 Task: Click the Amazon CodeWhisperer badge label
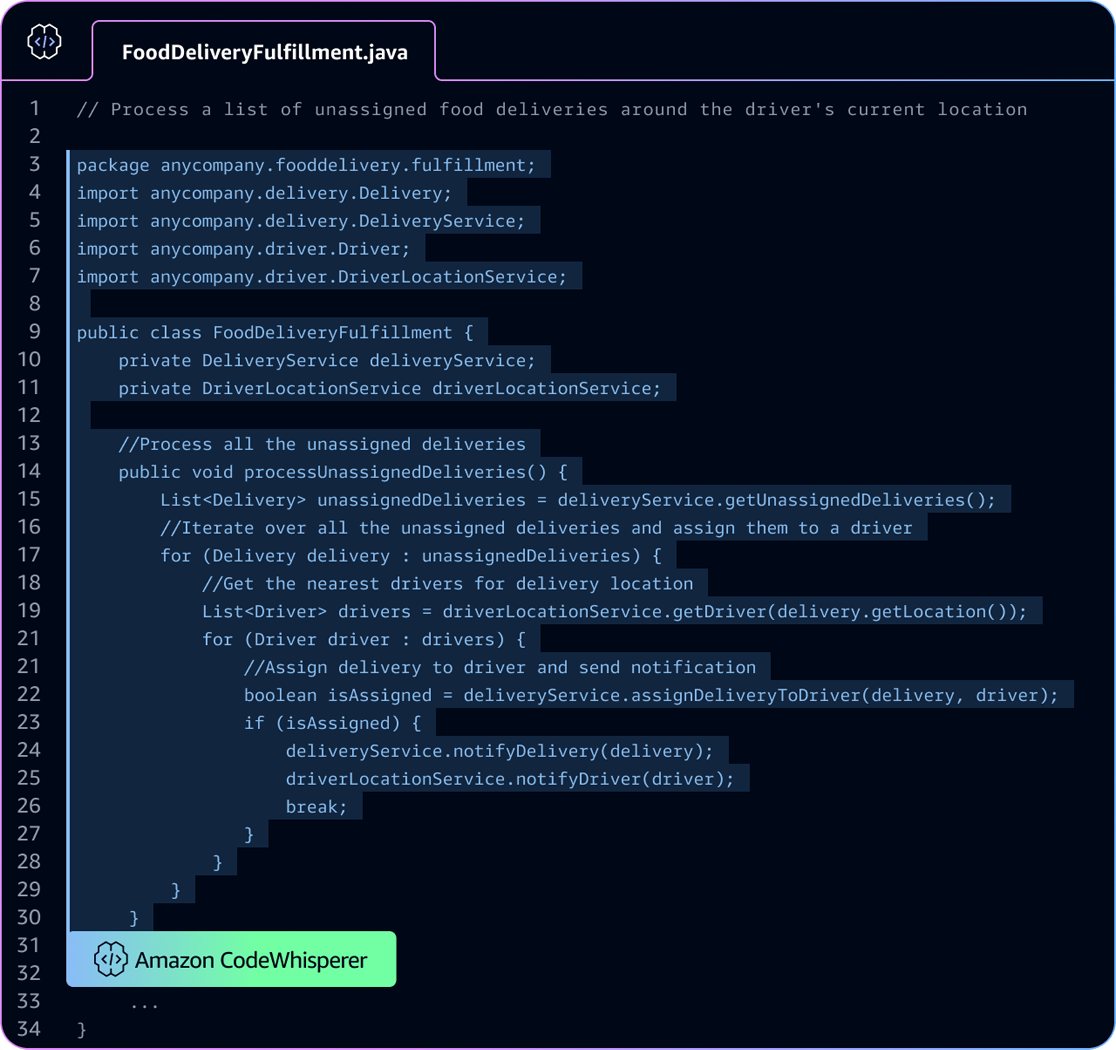[x=251, y=960]
